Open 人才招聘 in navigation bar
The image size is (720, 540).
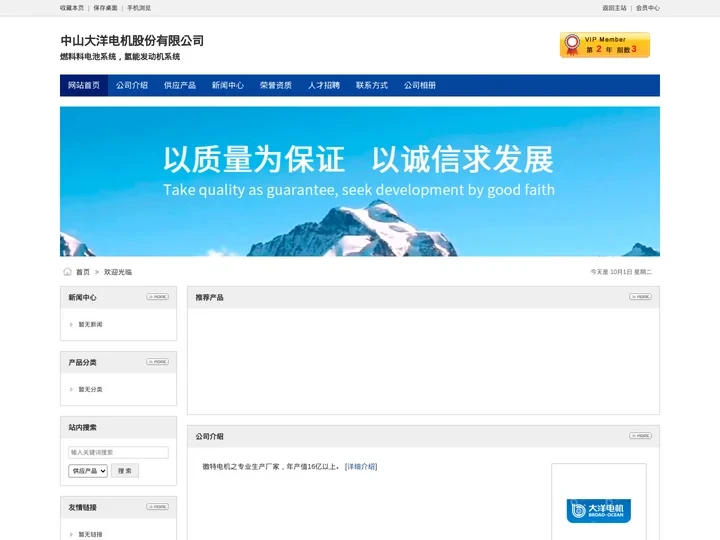324,85
